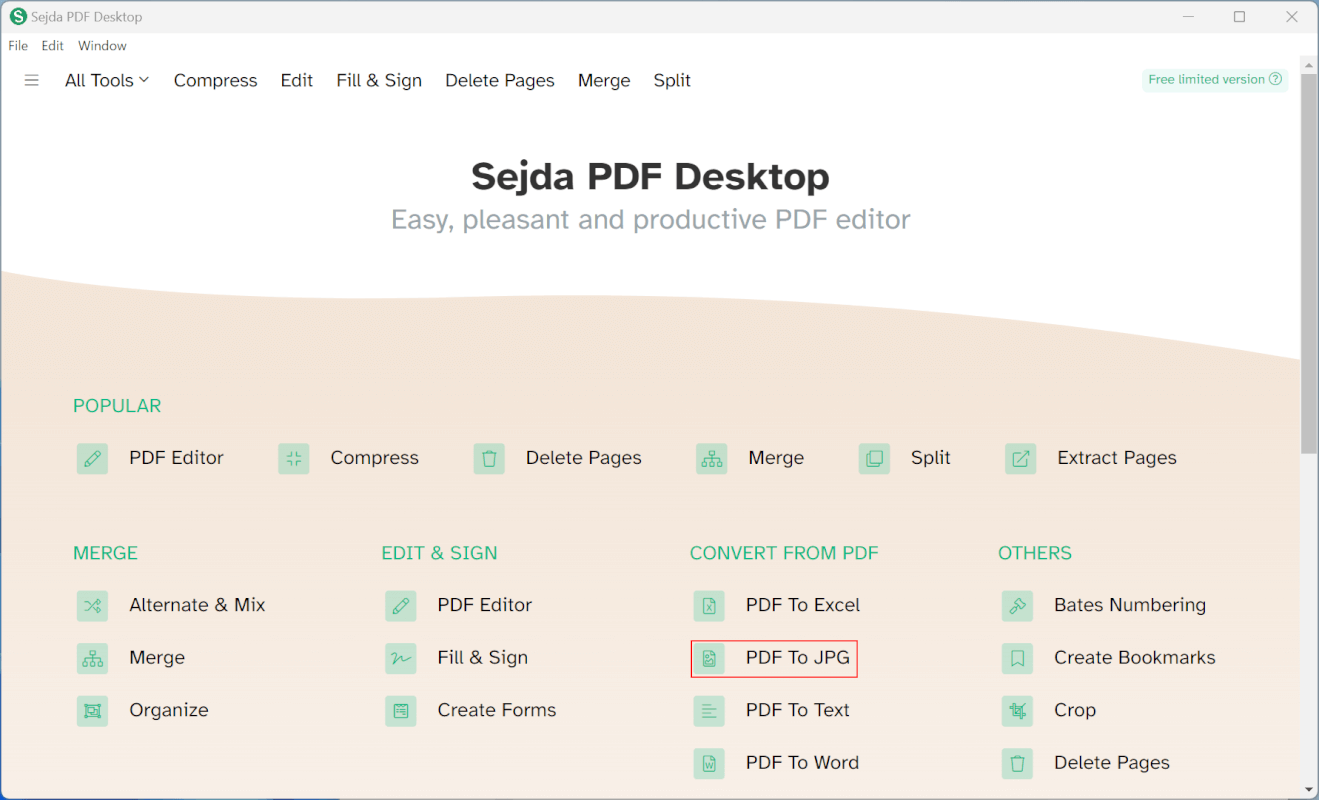Open the hamburger menu icon
The image size is (1319, 800).
[32, 80]
